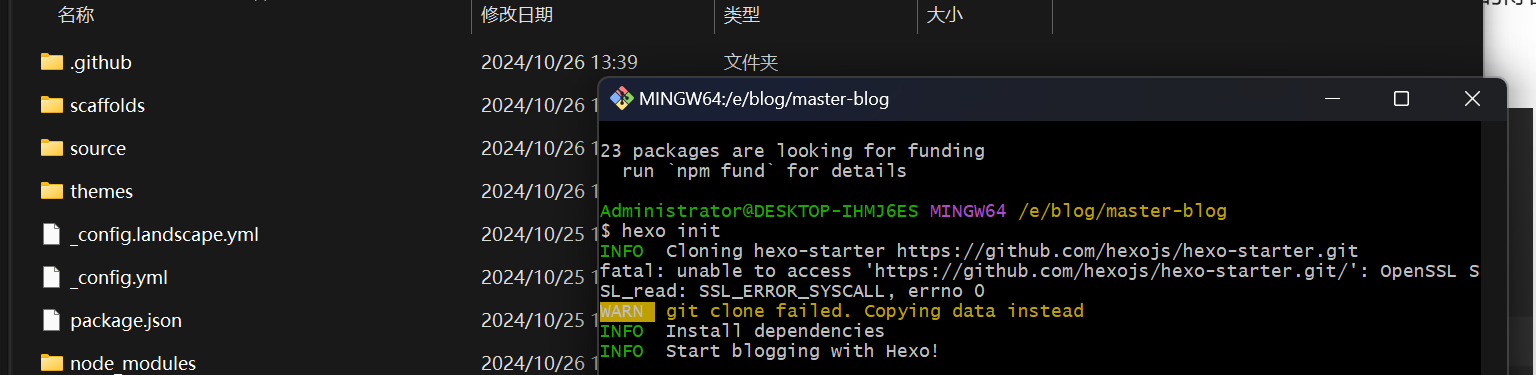
Task: Click the themes folder icon
Action: 52,191
